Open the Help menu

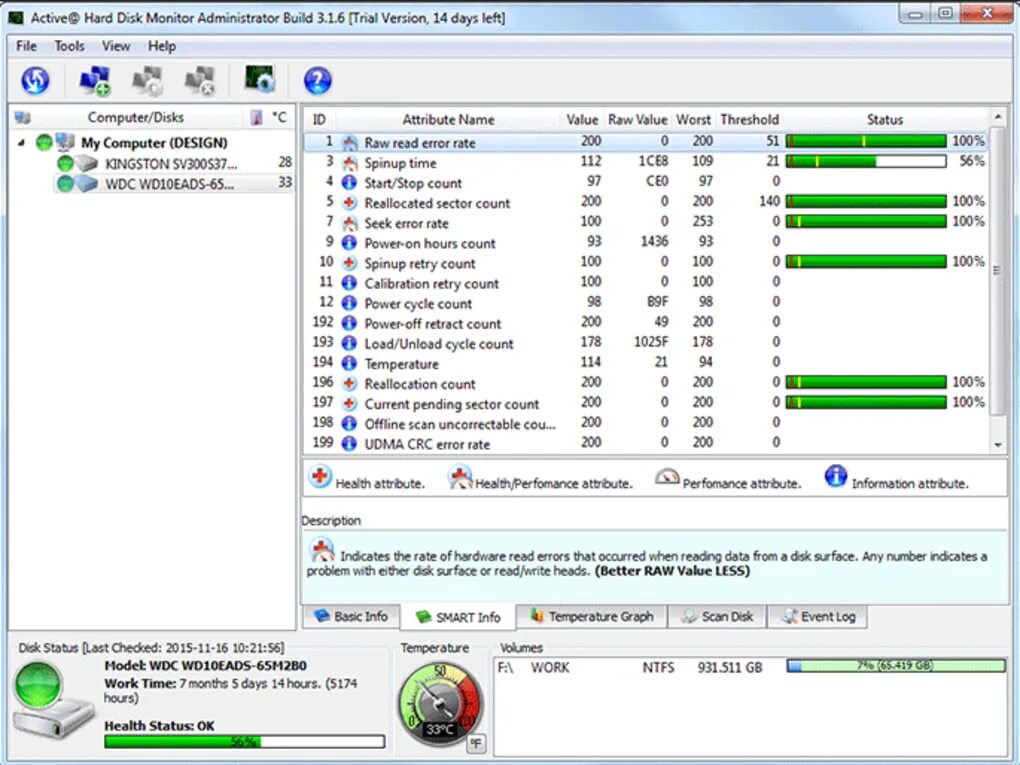(x=161, y=46)
